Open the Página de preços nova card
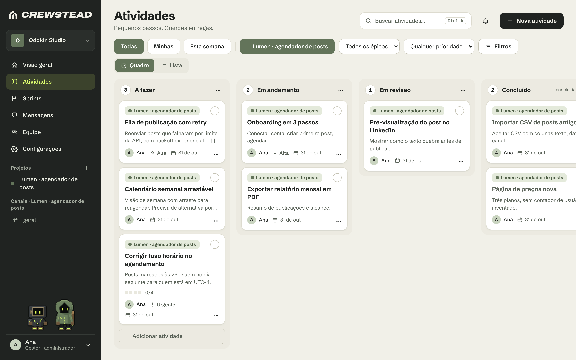576x360 pixels. point(531,199)
